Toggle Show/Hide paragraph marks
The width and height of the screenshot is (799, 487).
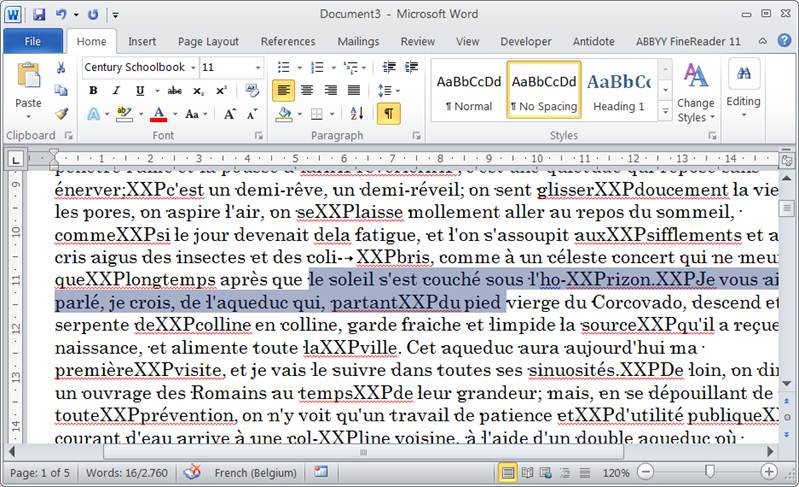click(x=387, y=114)
